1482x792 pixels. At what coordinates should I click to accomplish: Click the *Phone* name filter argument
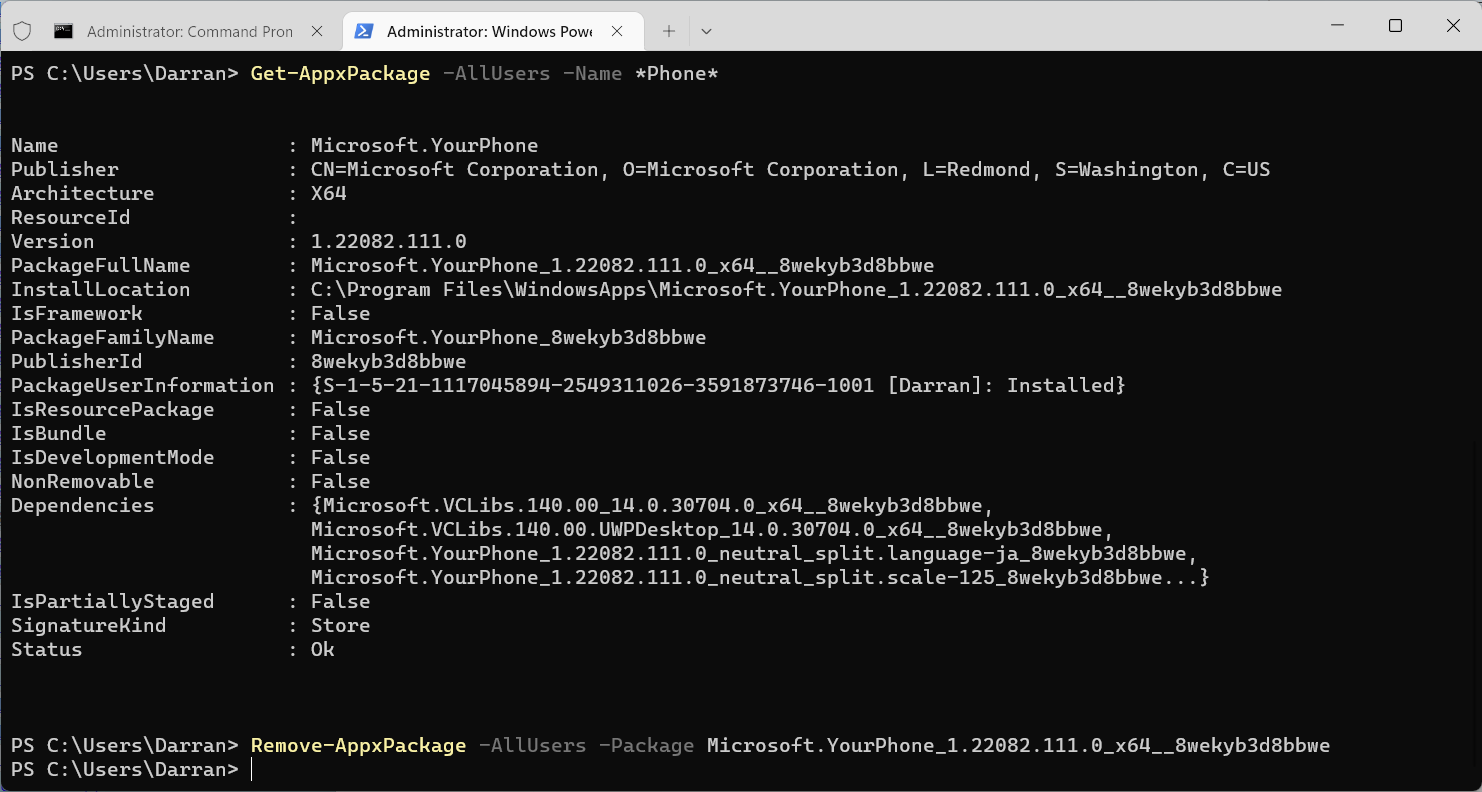point(677,74)
